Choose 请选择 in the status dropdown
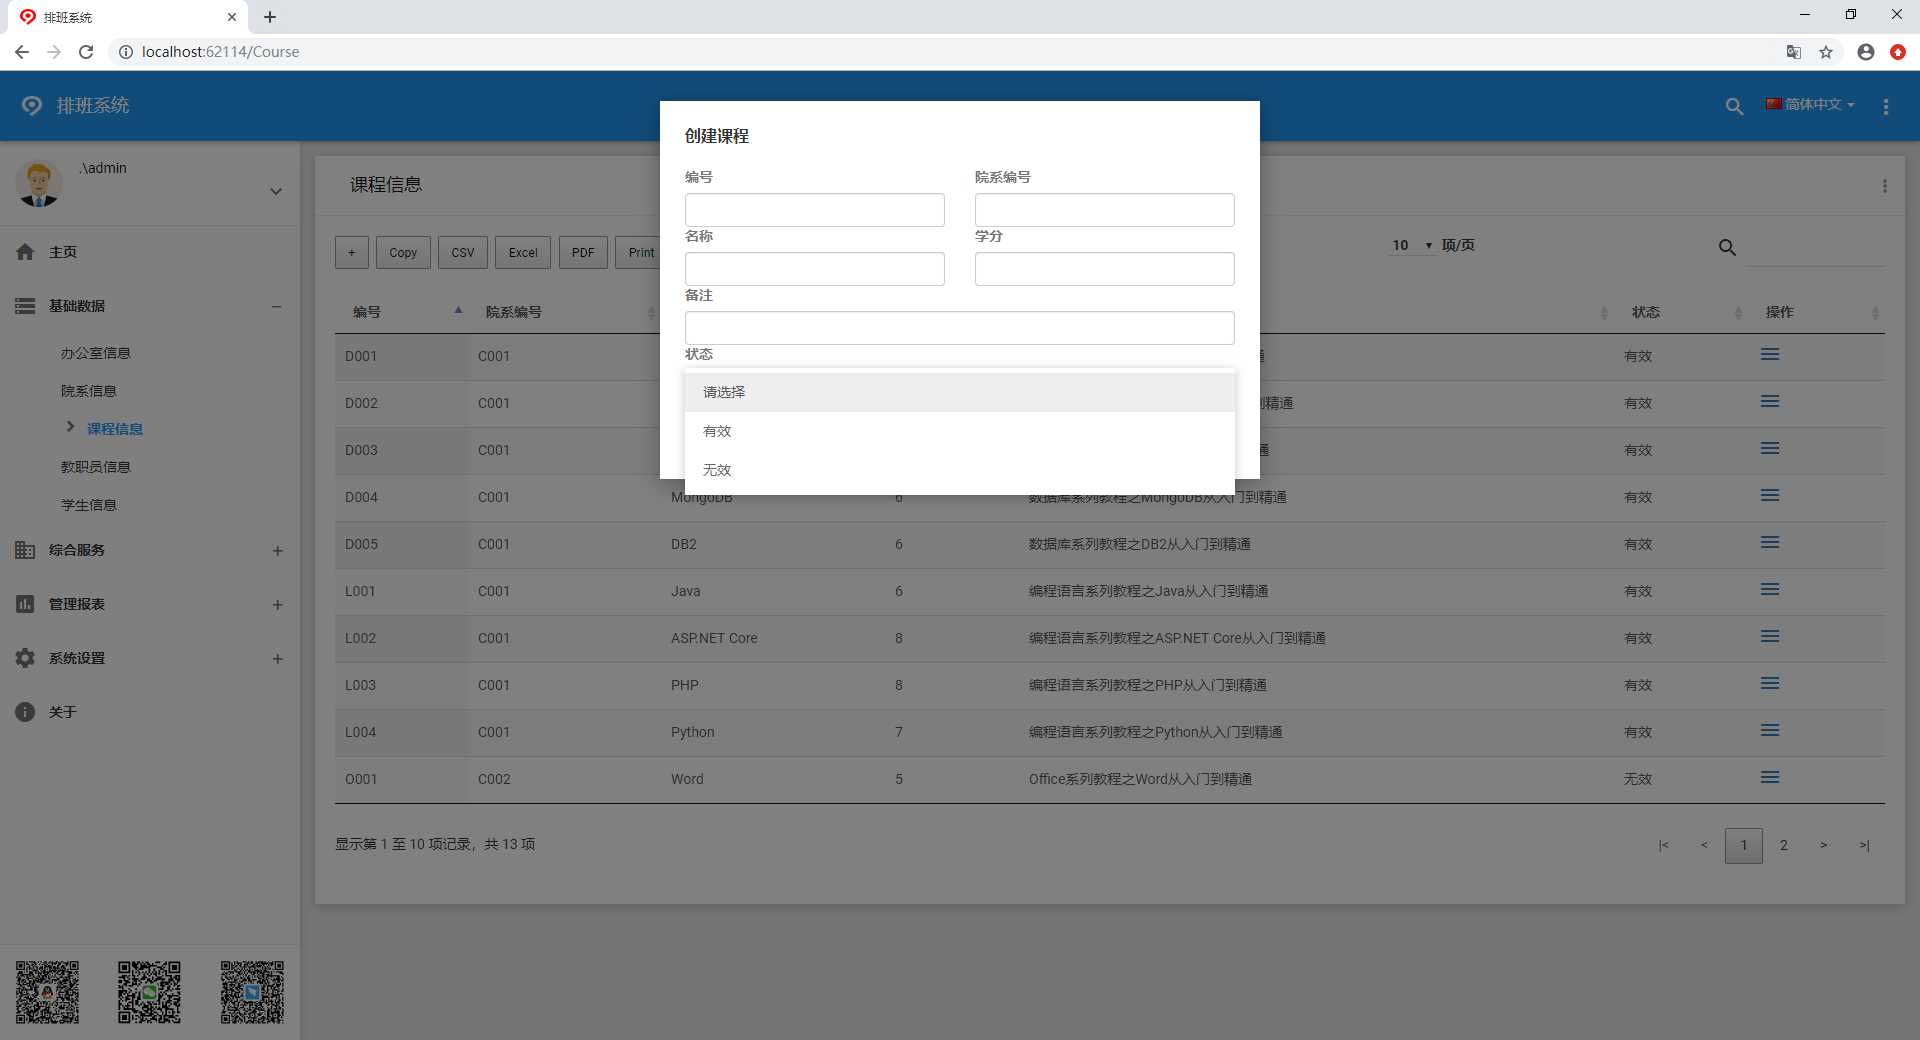The height and width of the screenshot is (1040, 1920). tap(960, 392)
